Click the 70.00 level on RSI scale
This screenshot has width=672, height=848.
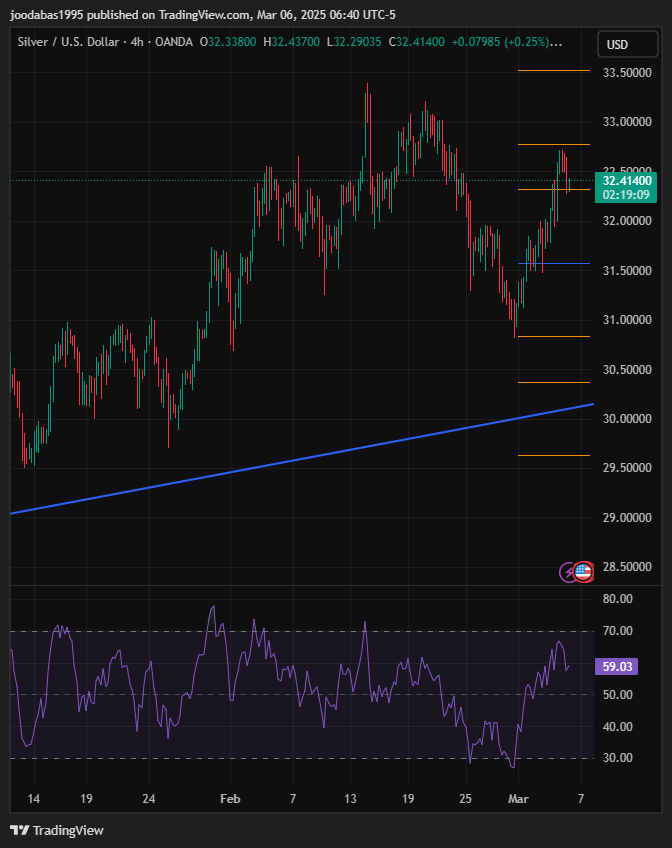[x=618, y=631]
